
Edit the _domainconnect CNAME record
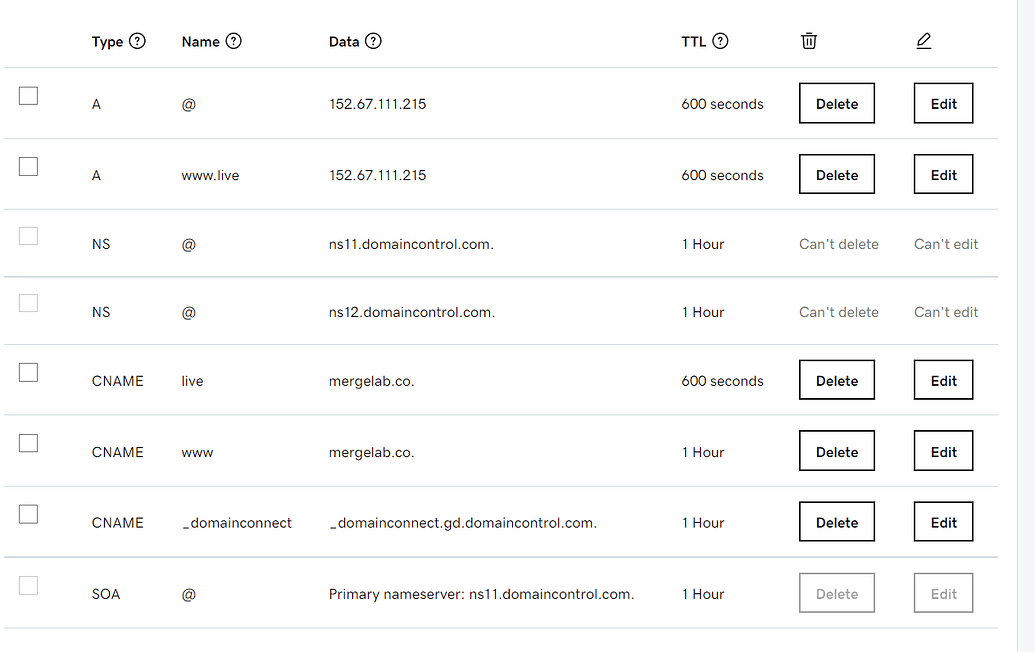[x=943, y=523]
